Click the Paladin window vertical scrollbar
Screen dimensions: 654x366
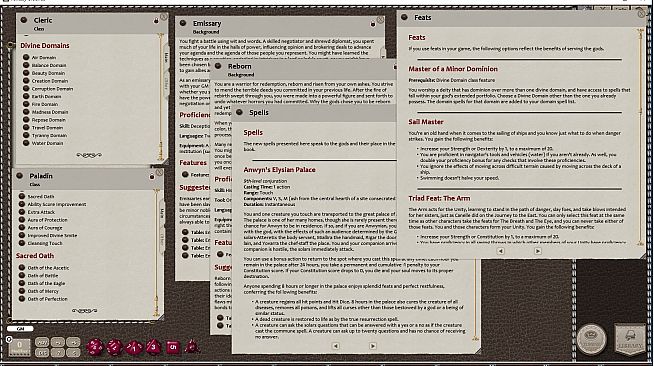tap(156, 253)
